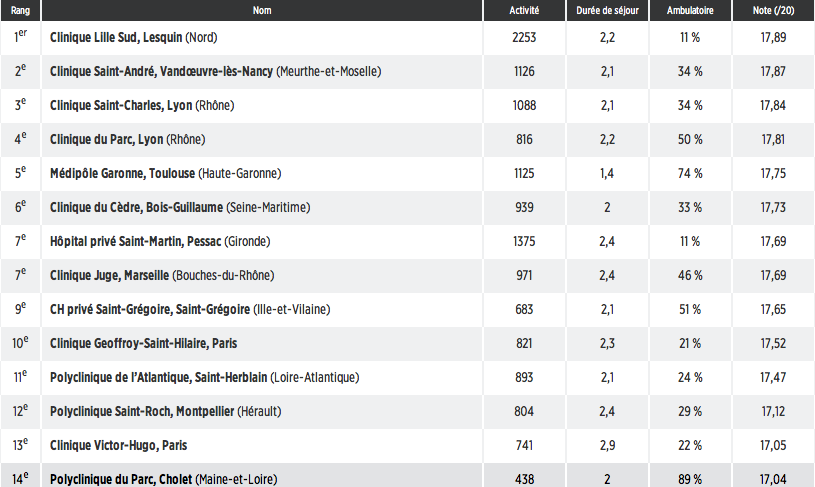Click the Rang column header

(x=20, y=10)
